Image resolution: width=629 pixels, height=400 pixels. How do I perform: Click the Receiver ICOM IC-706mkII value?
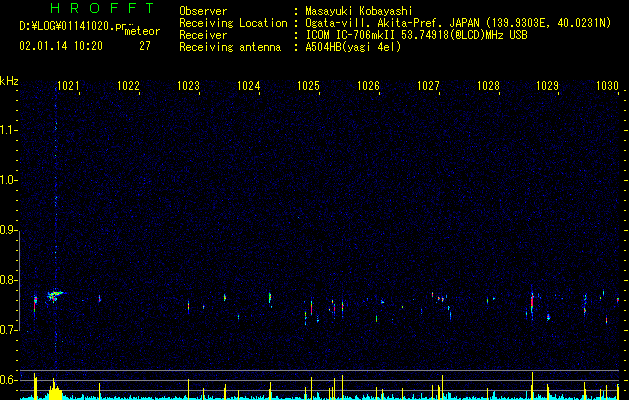[x=416, y=35]
